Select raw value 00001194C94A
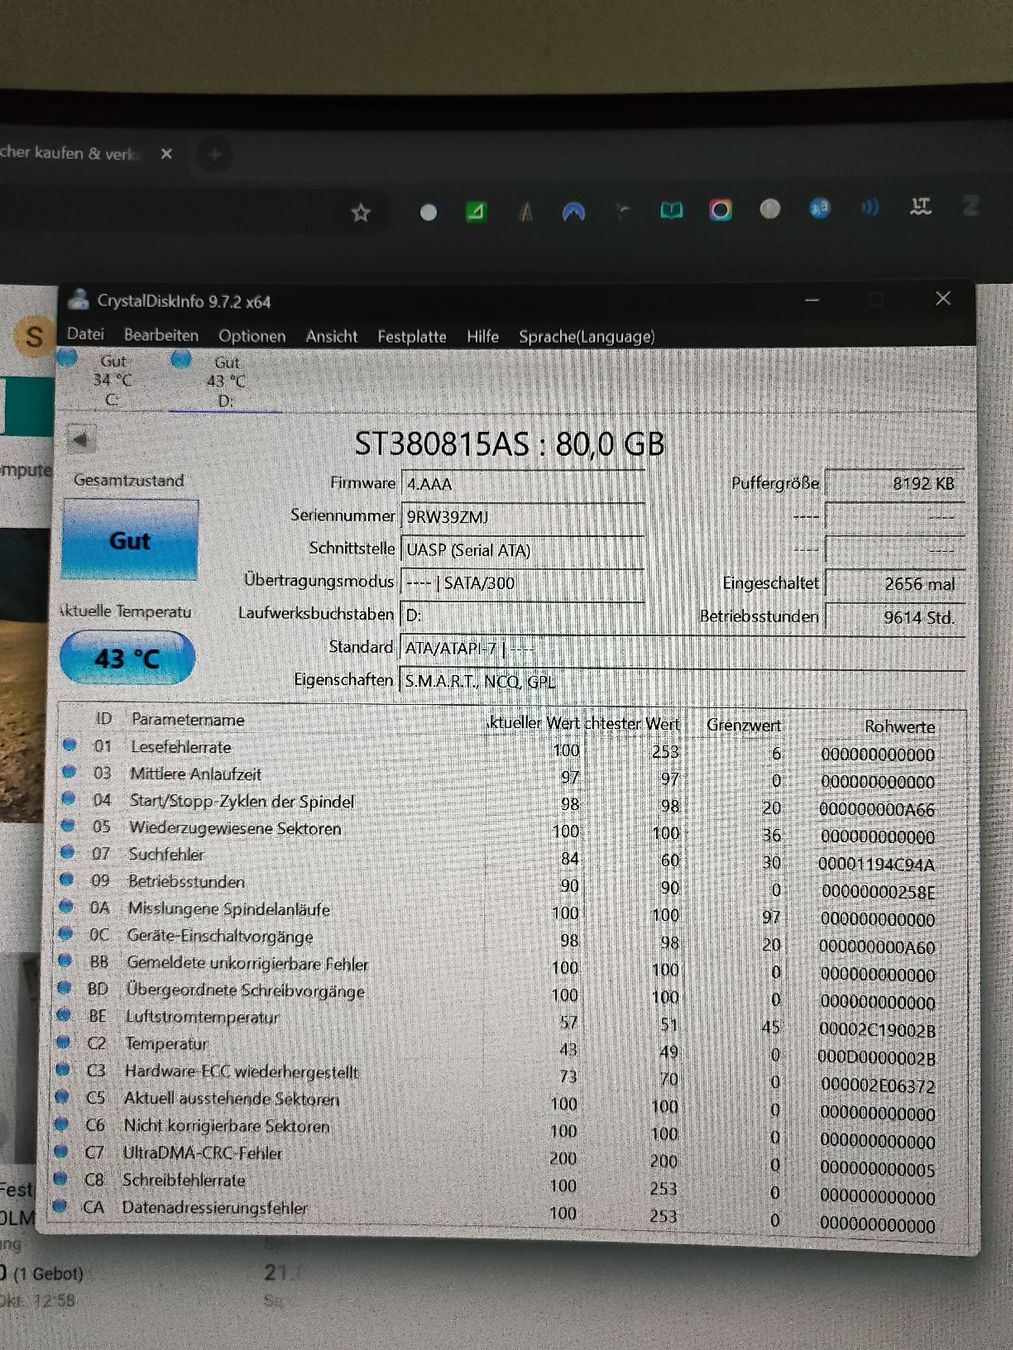This screenshot has width=1013, height=1350. click(x=876, y=864)
